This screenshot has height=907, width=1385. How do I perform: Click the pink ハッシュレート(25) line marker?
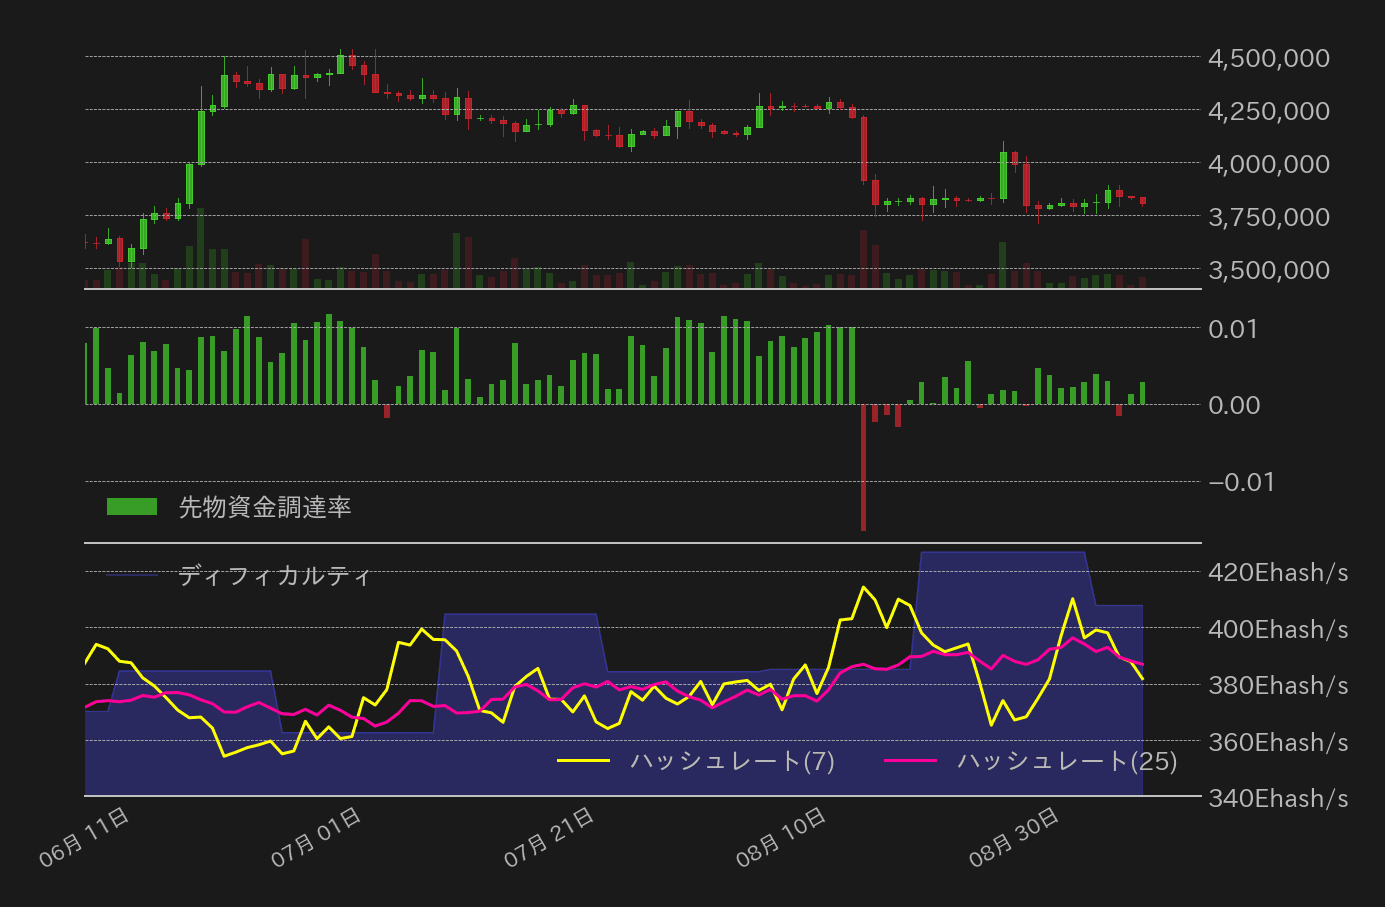(913, 761)
